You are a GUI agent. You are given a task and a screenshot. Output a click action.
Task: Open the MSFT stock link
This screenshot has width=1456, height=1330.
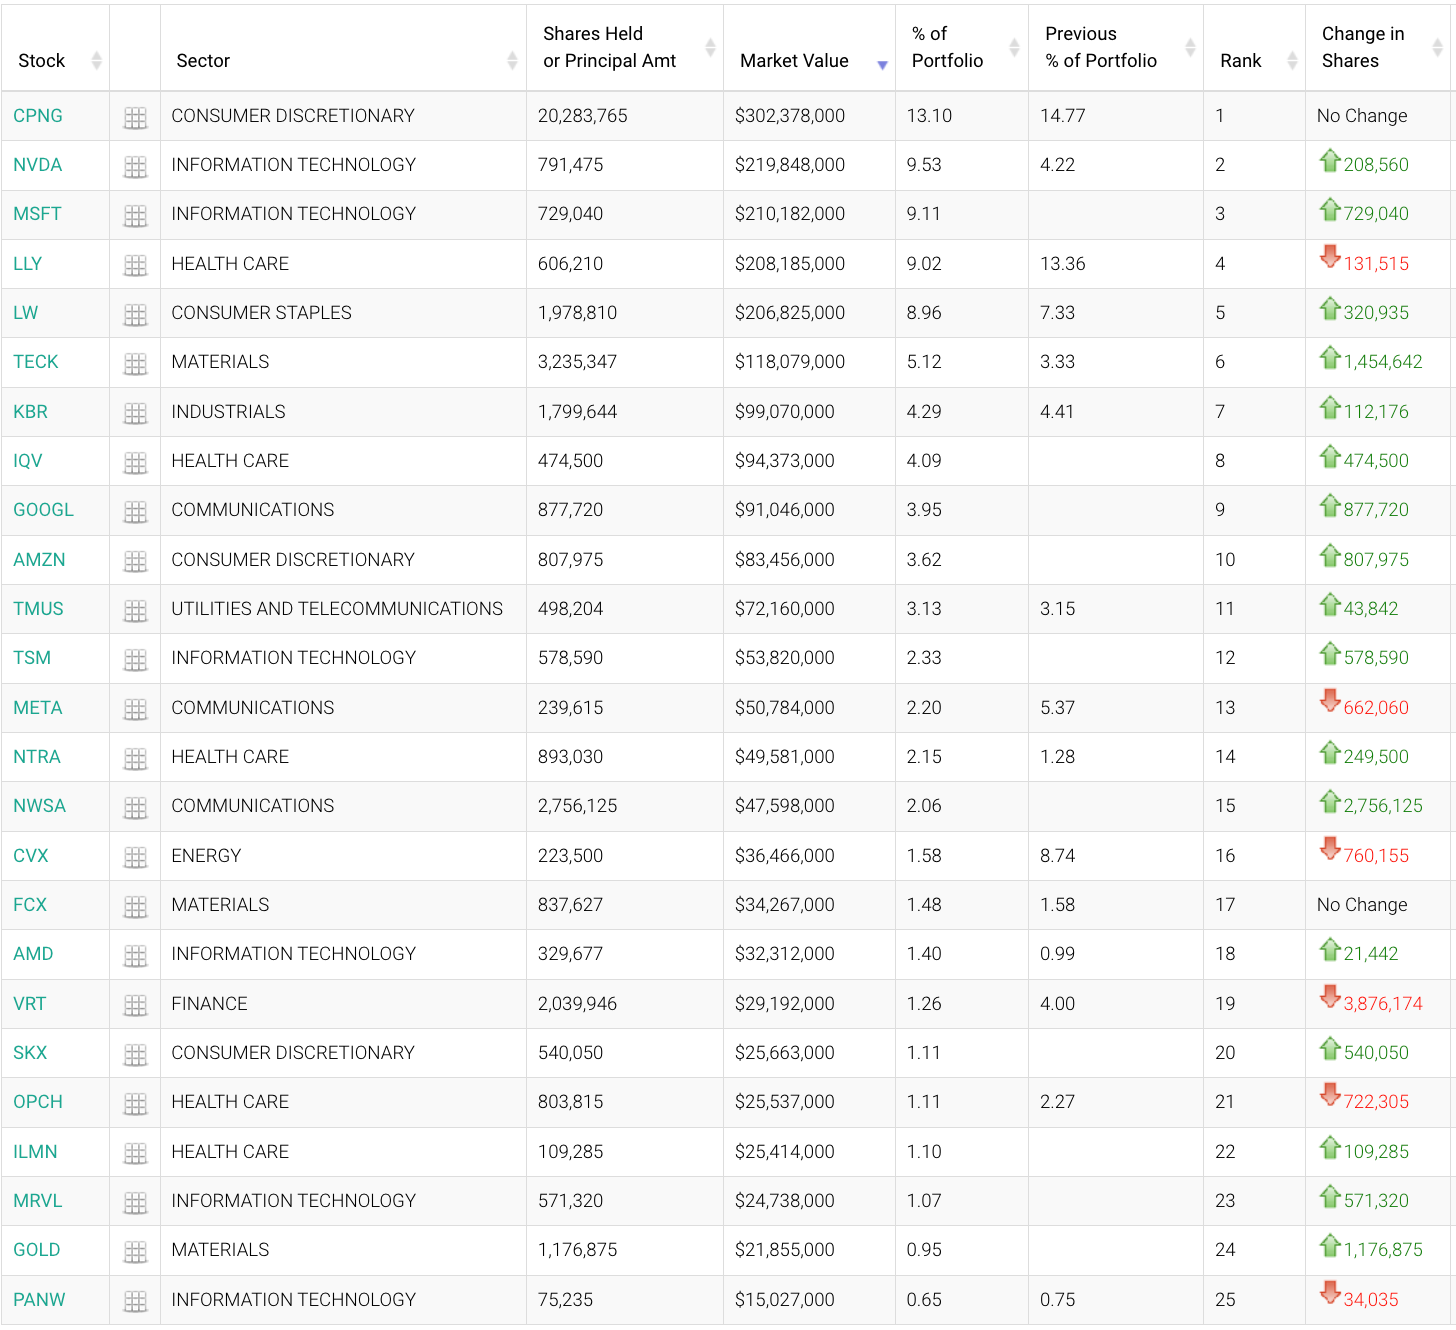pos(37,214)
